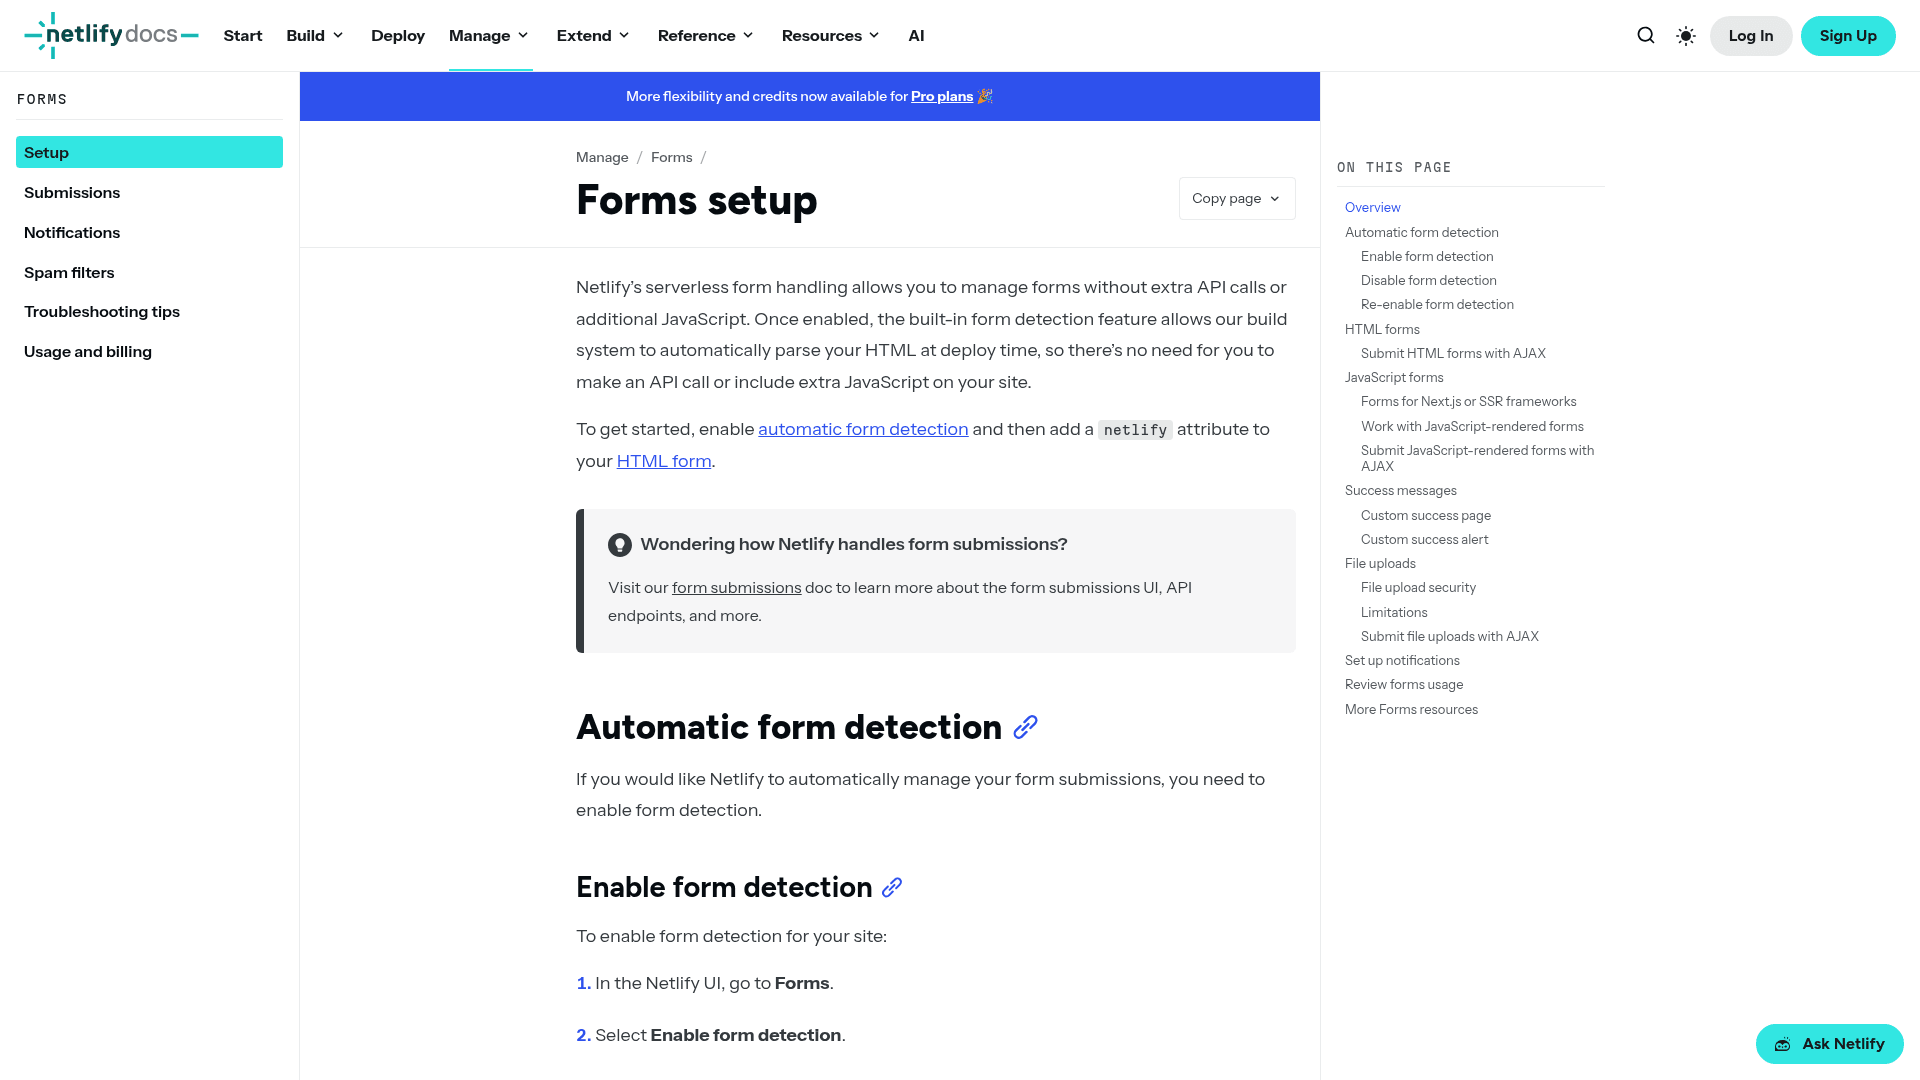Click the Log In button
Screen dimensions: 1920x1080
1751,36
